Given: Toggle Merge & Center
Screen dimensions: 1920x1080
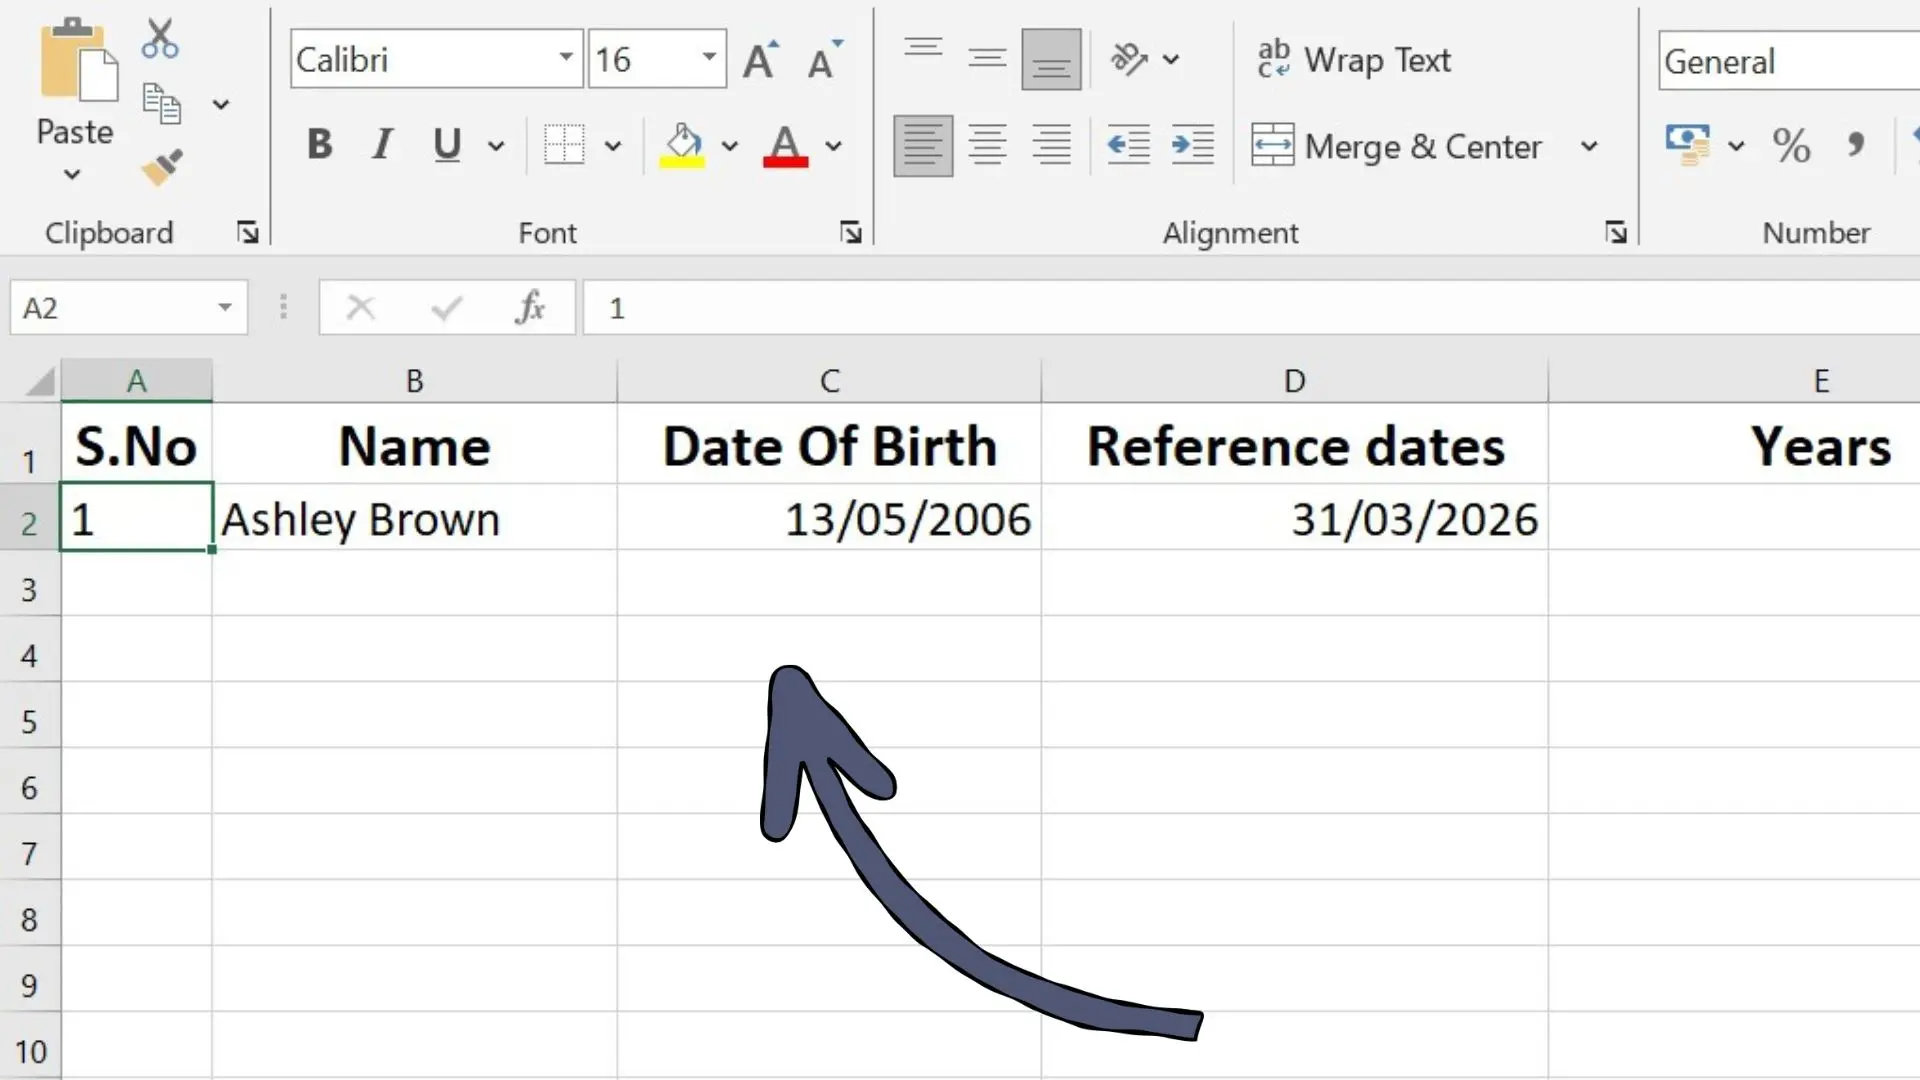Looking at the screenshot, I should tap(1397, 145).
